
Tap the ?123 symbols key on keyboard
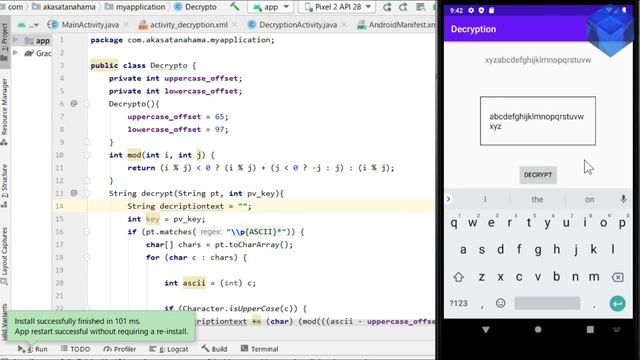tap(458, 303)
